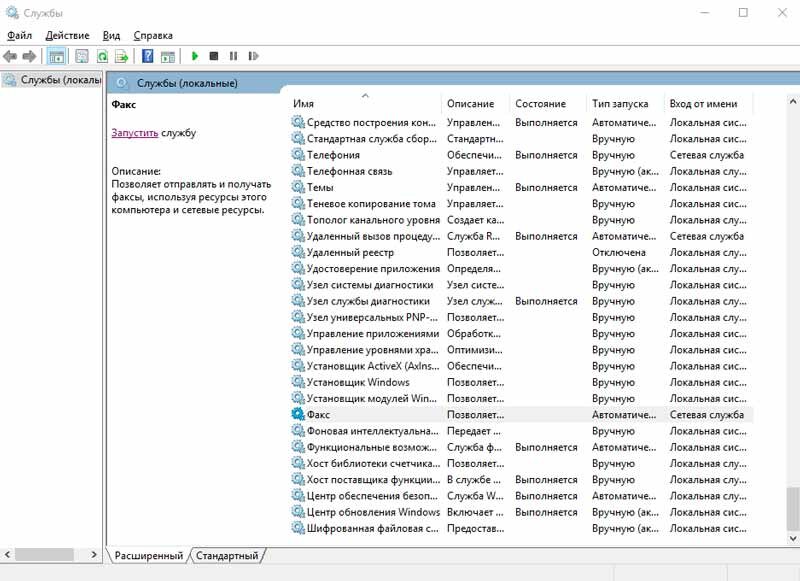Click Сетевая служба logon cell of Факс
The height and width of the screenshot is (581, 800).
tap(707, 414)
